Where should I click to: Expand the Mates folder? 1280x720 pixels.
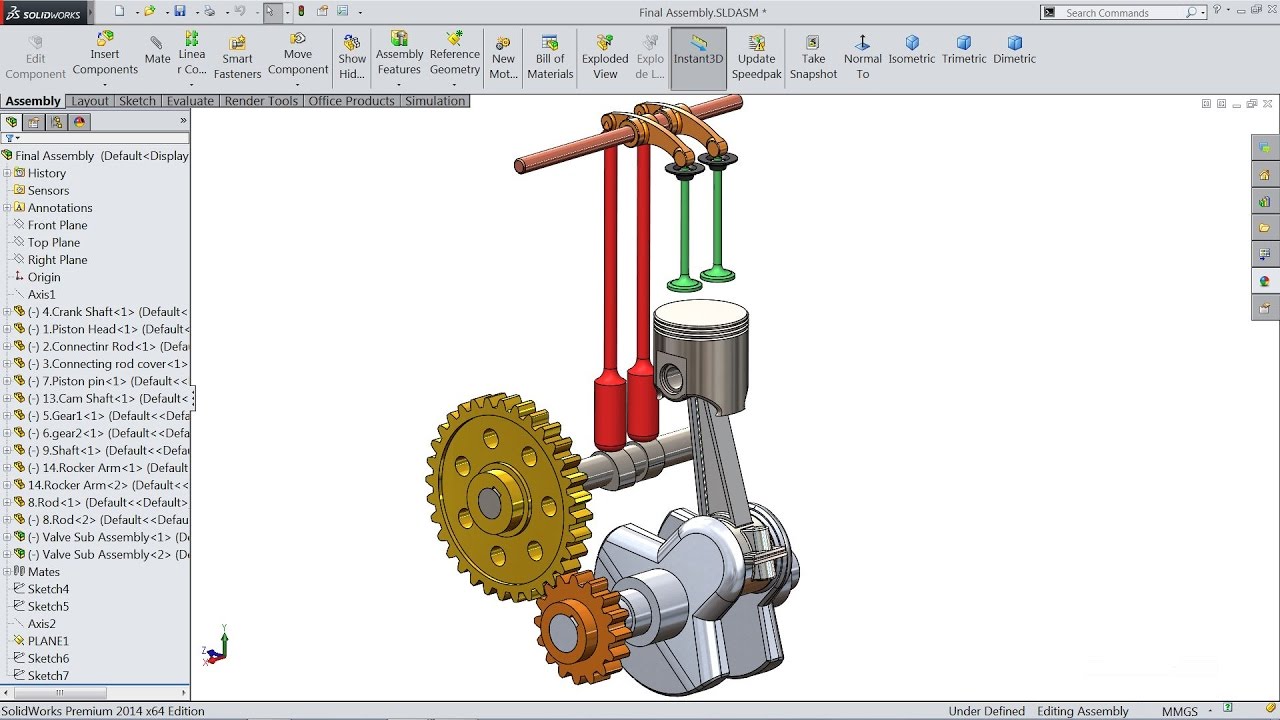[7, 572]
